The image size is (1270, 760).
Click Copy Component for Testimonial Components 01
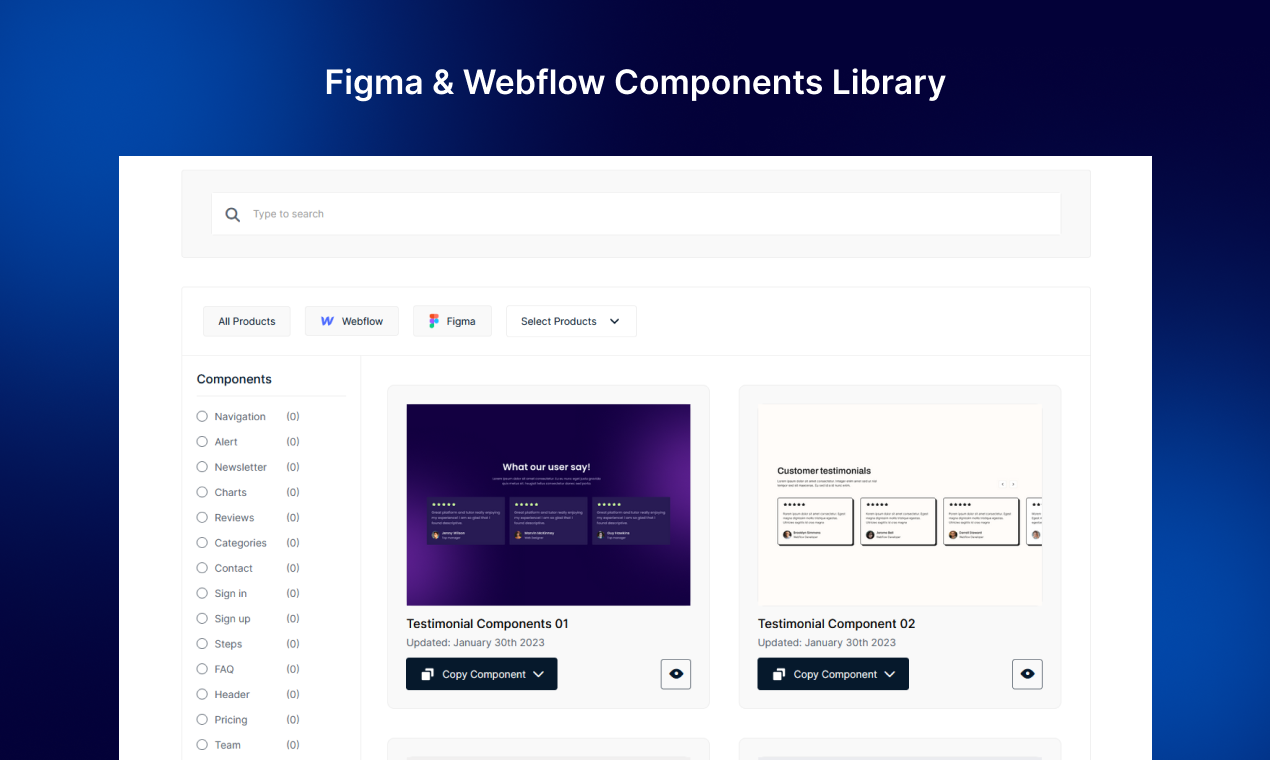482,674
